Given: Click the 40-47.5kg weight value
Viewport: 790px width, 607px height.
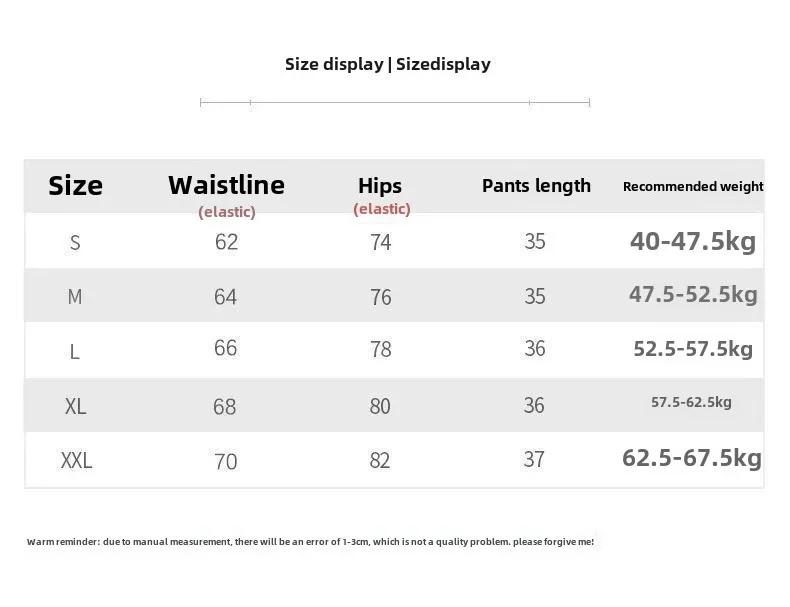Looking at the screenshot, I should (x=693, y=241).
